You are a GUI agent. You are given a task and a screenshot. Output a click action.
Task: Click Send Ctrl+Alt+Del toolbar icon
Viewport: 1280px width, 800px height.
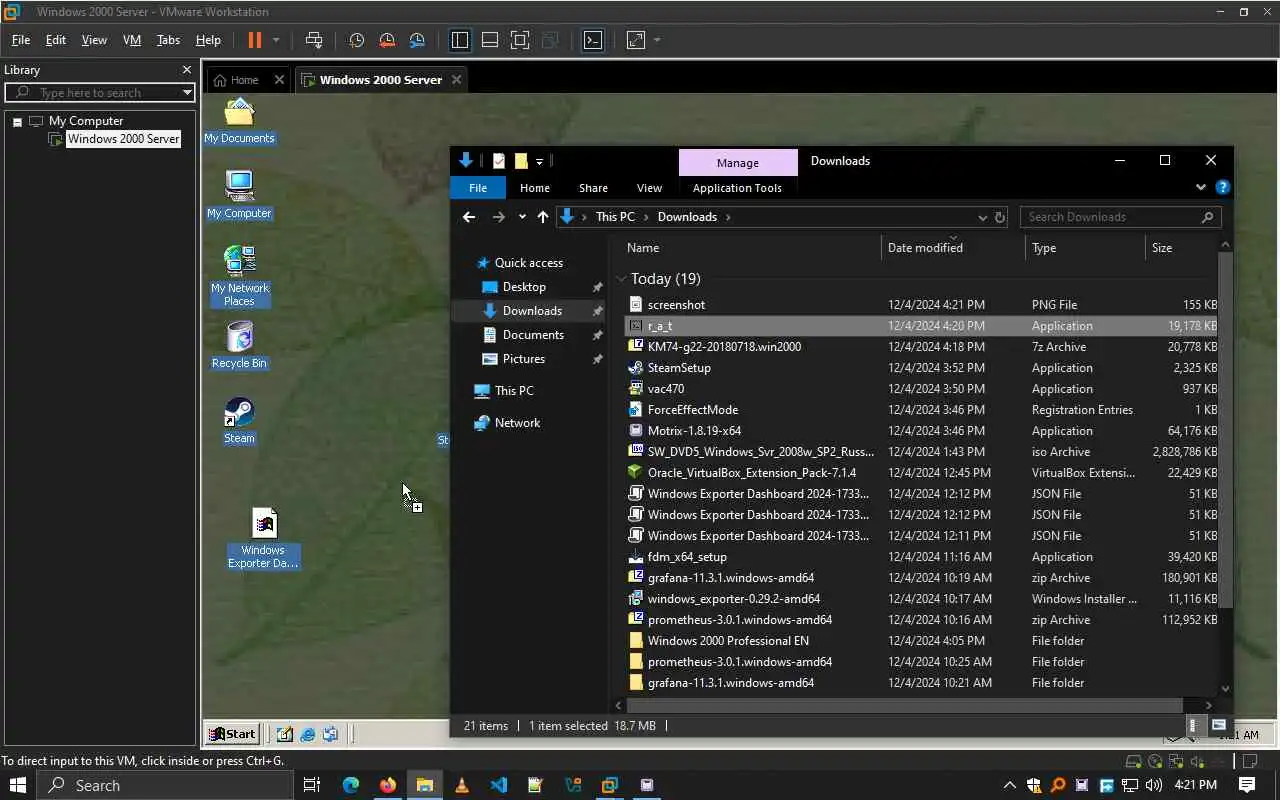[x=314, y=40]
